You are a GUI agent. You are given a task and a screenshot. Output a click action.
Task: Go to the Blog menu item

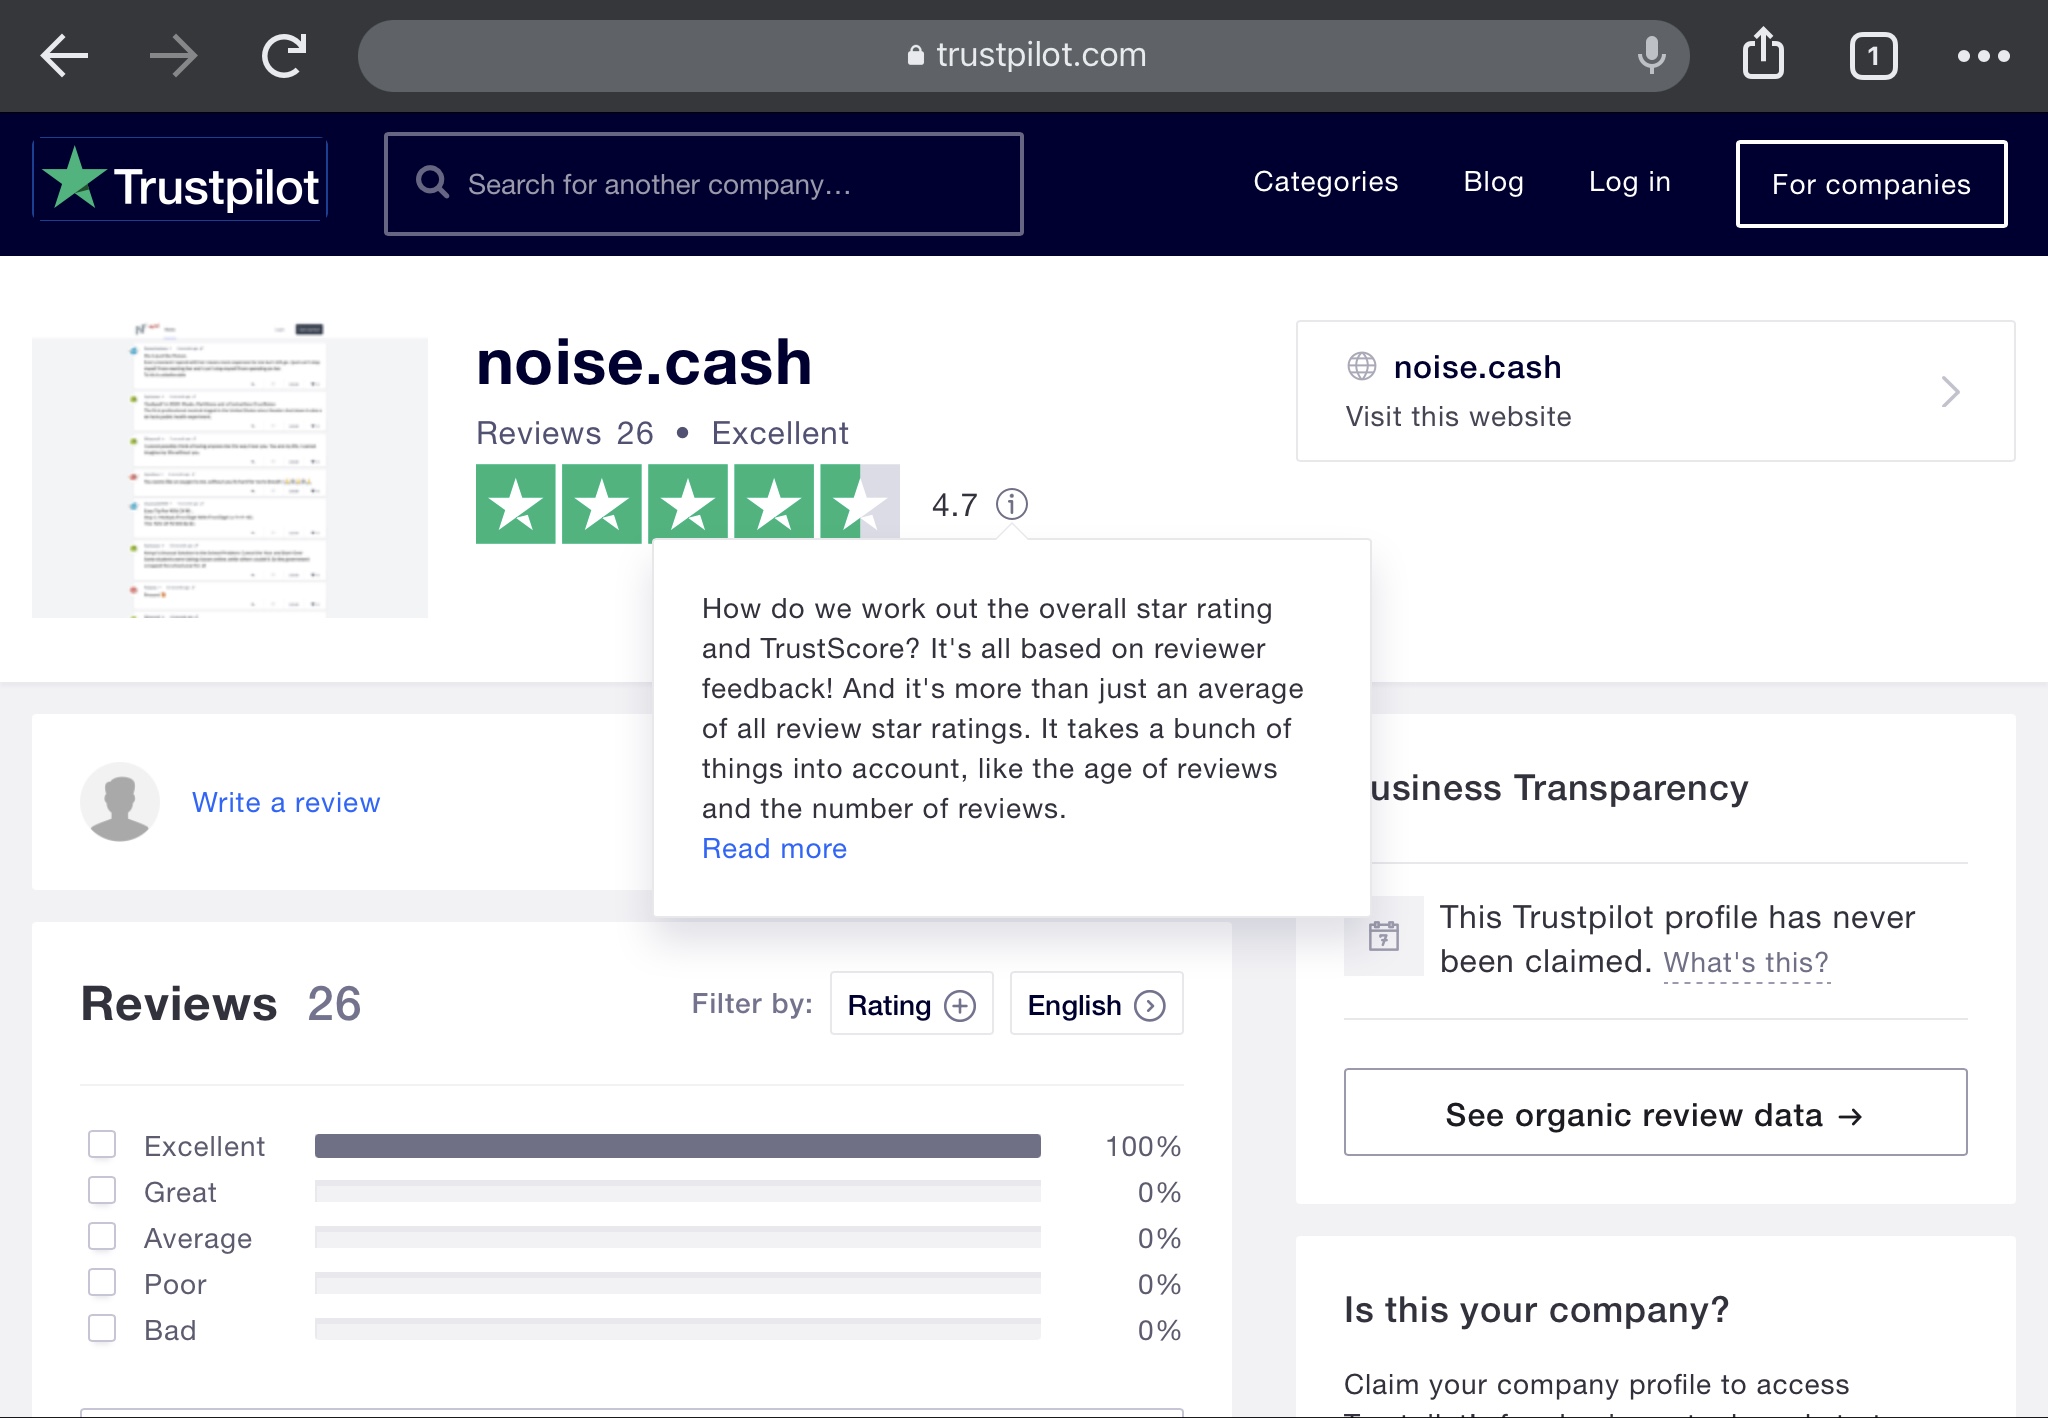[x=1493, y=182]
